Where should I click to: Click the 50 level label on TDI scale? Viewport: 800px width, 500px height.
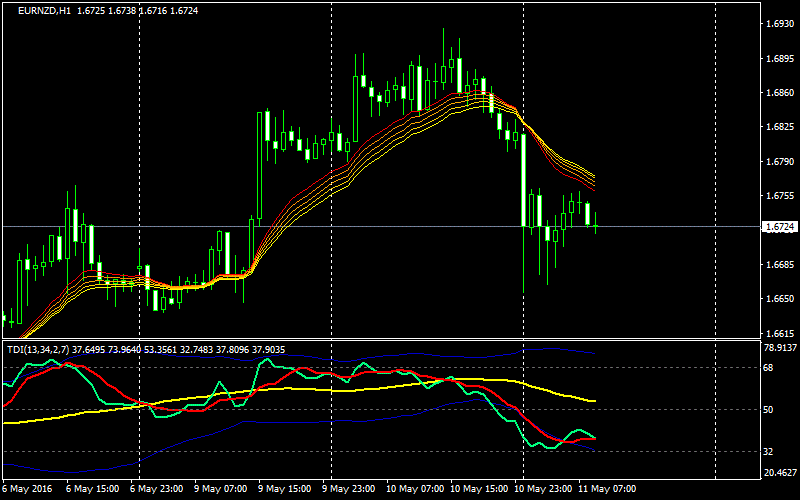[768, 410]
